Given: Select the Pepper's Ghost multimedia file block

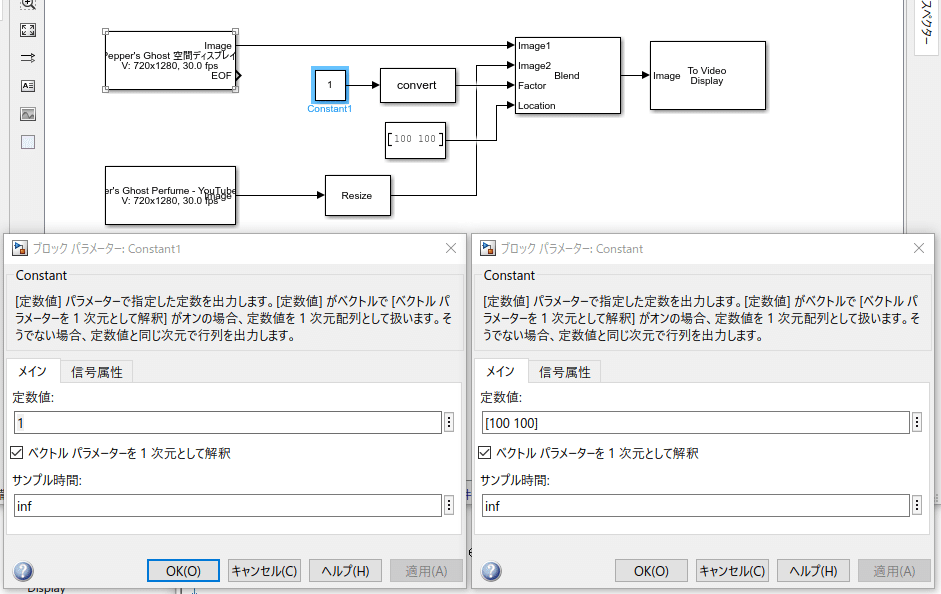Looking at the screenshot, I should [x=170, y=61].
